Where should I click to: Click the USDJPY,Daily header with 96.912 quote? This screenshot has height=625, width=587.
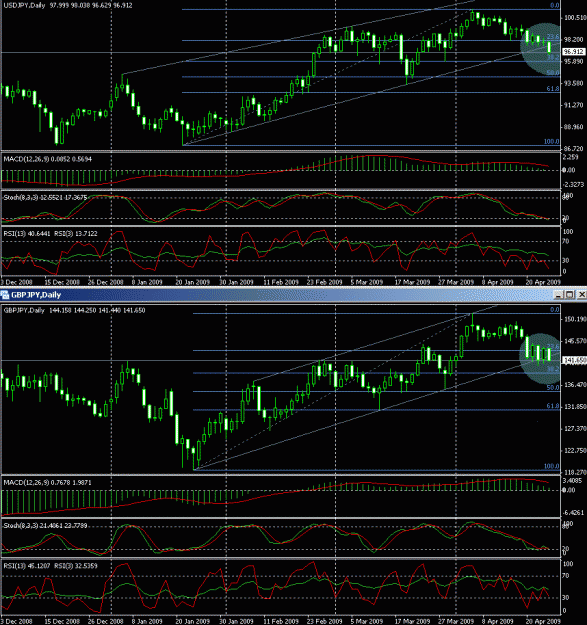(x=68, y=6)
